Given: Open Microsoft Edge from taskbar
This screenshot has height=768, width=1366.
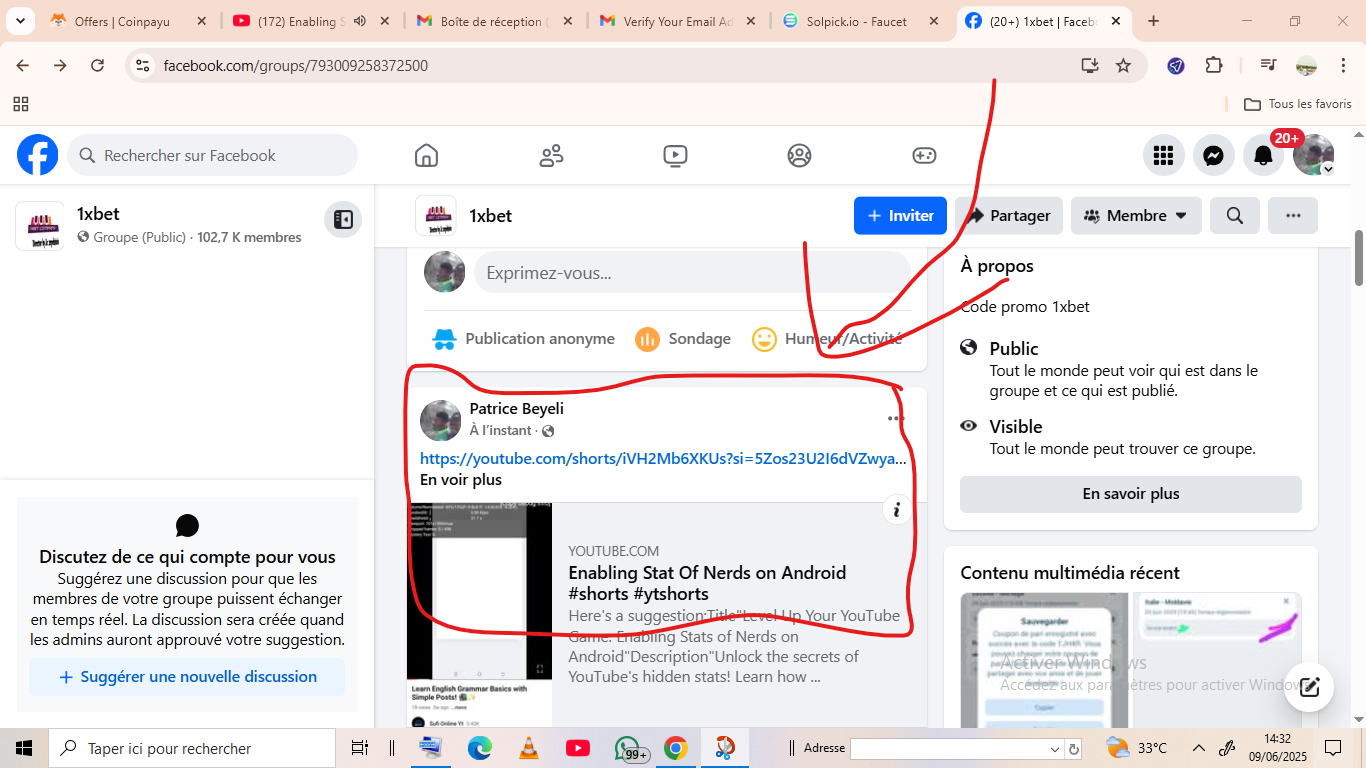Looking at the screenshot, I should (x=480, y=748).
